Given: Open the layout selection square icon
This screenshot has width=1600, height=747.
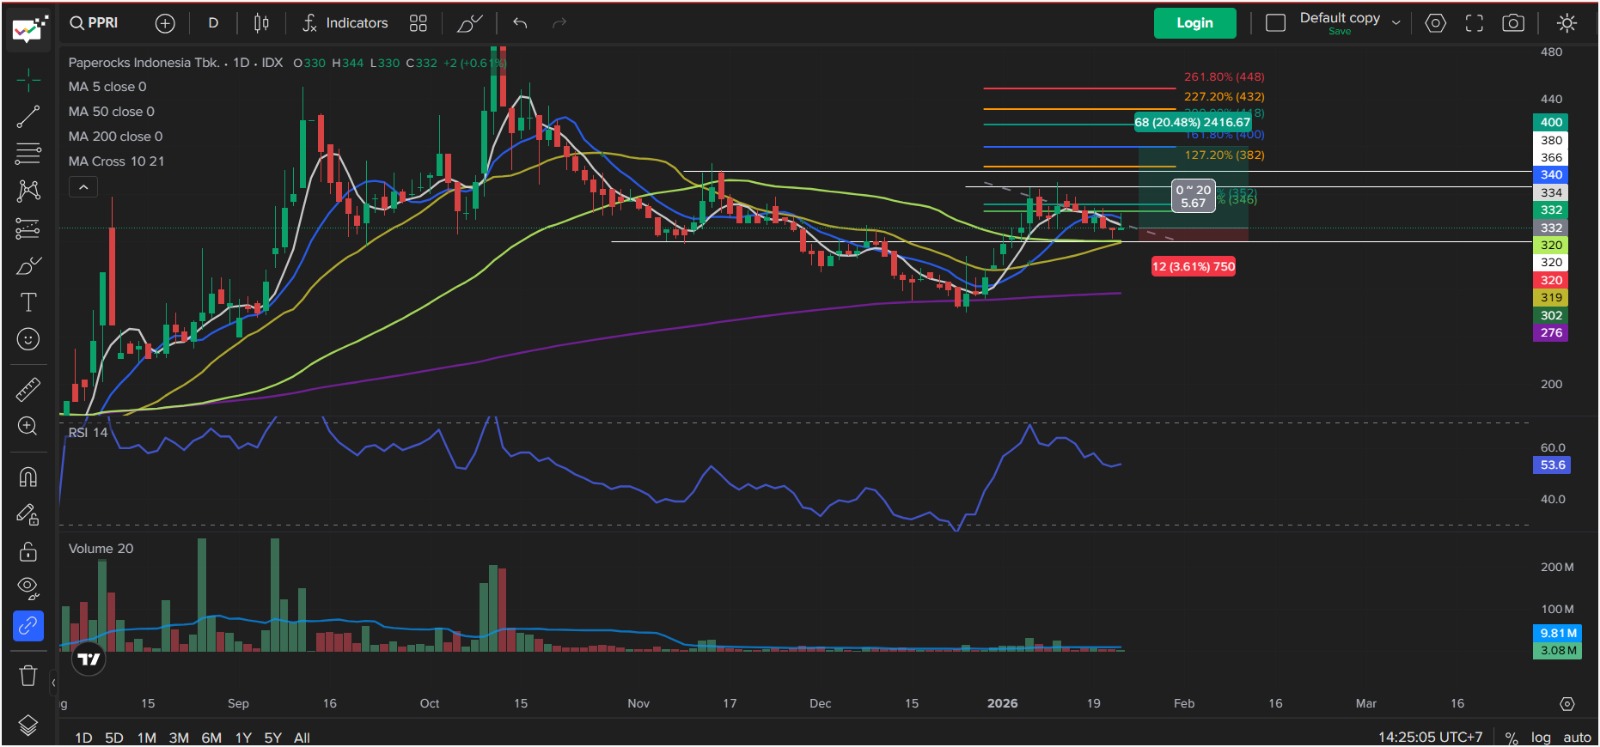Looking at the screenshot, I should pos(1276,23).
